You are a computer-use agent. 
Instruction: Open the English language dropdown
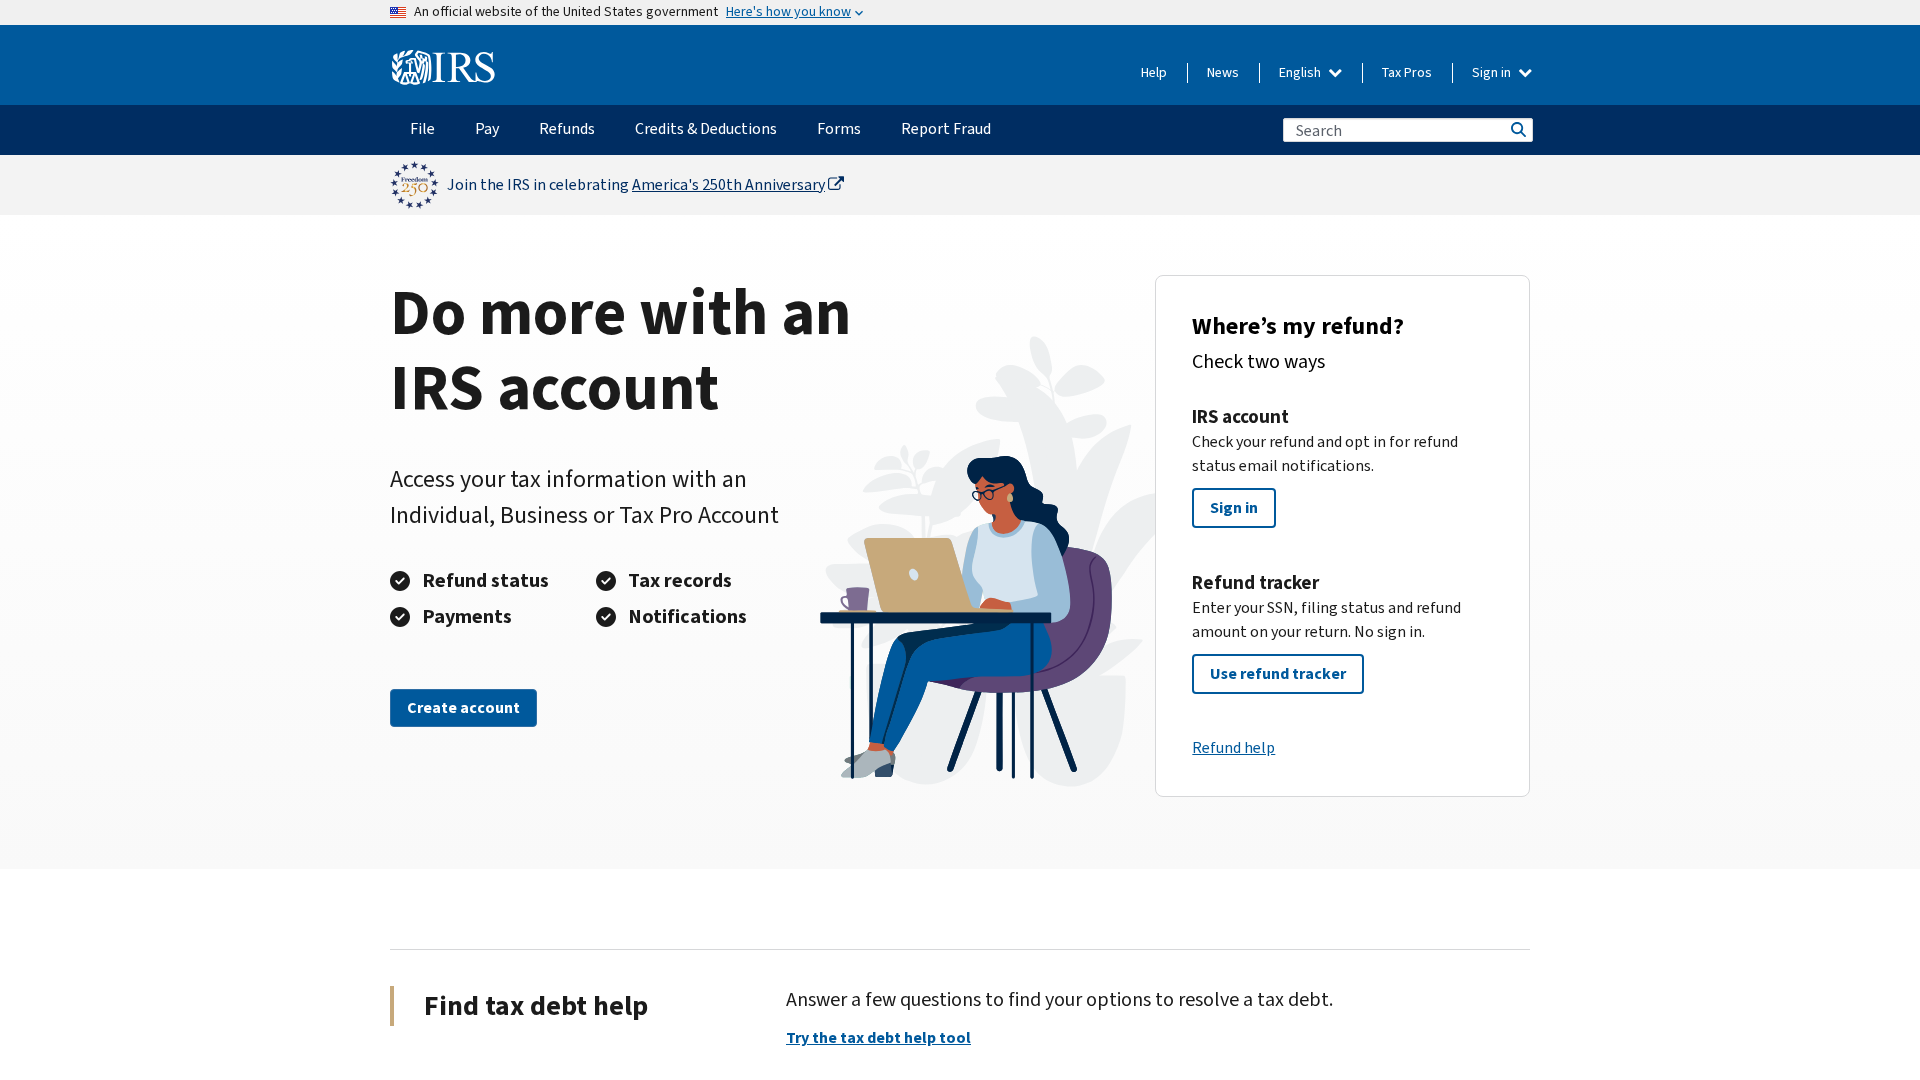coord(1310,73)
